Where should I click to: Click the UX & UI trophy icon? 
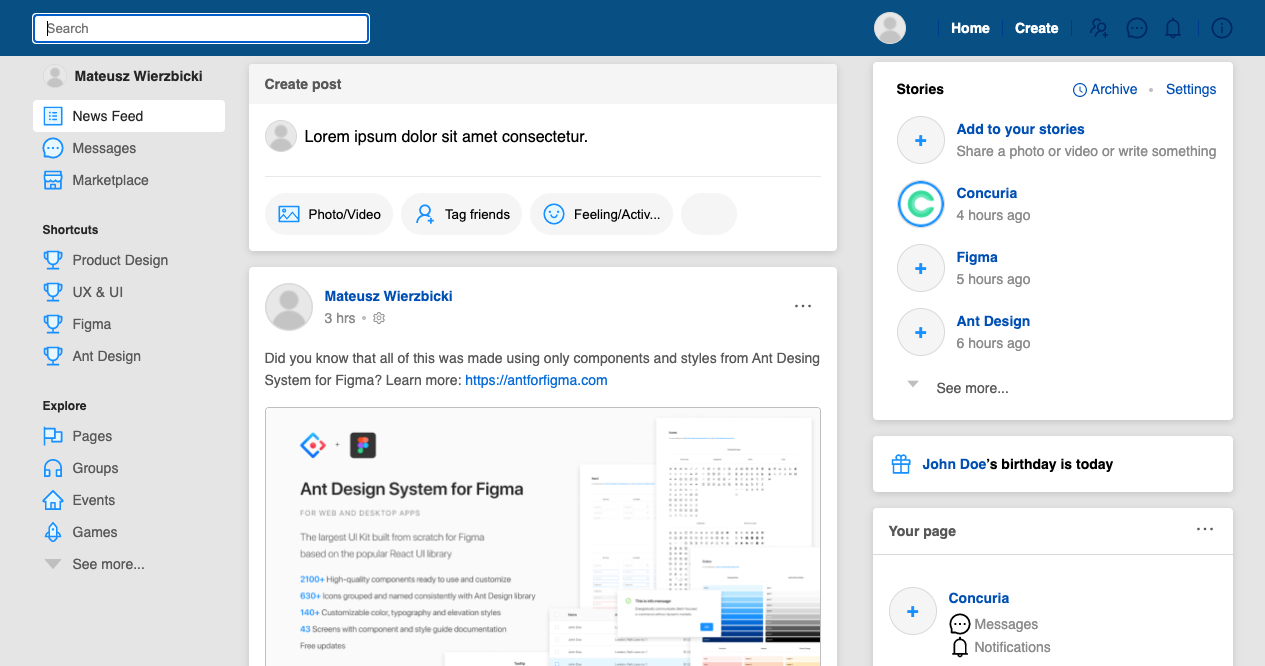[53, 292]
